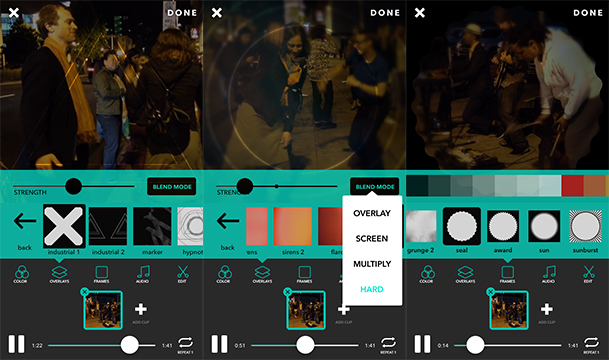
Task: Select the Edit scissors icon below the sunburst frame
Action: click(x=588, y=274)
